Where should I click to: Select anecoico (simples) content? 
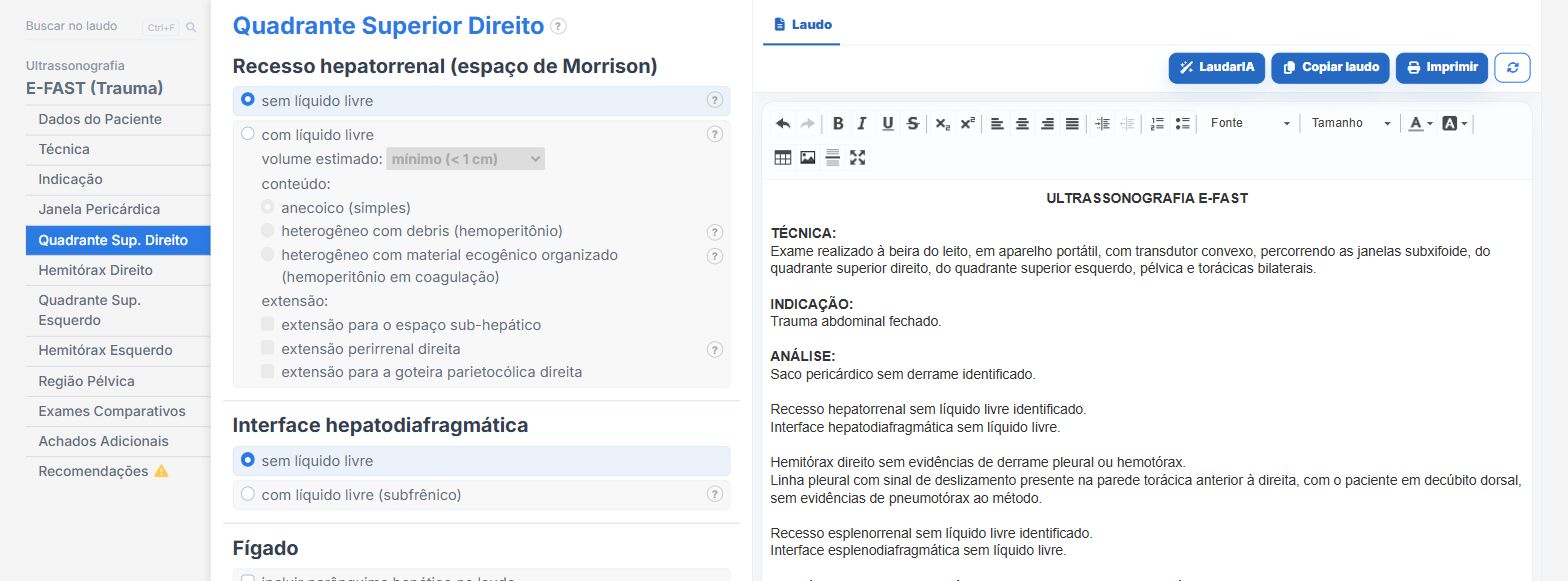click(x=268, y=208)
